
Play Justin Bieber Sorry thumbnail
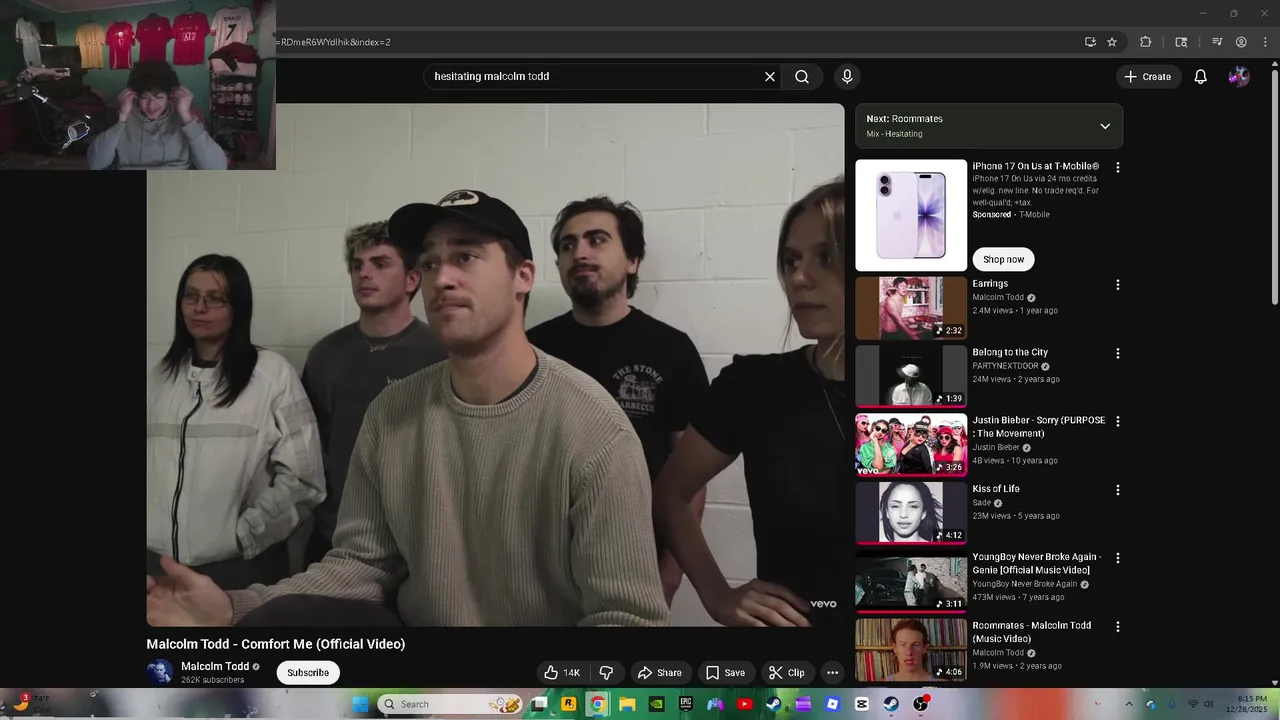911,445
